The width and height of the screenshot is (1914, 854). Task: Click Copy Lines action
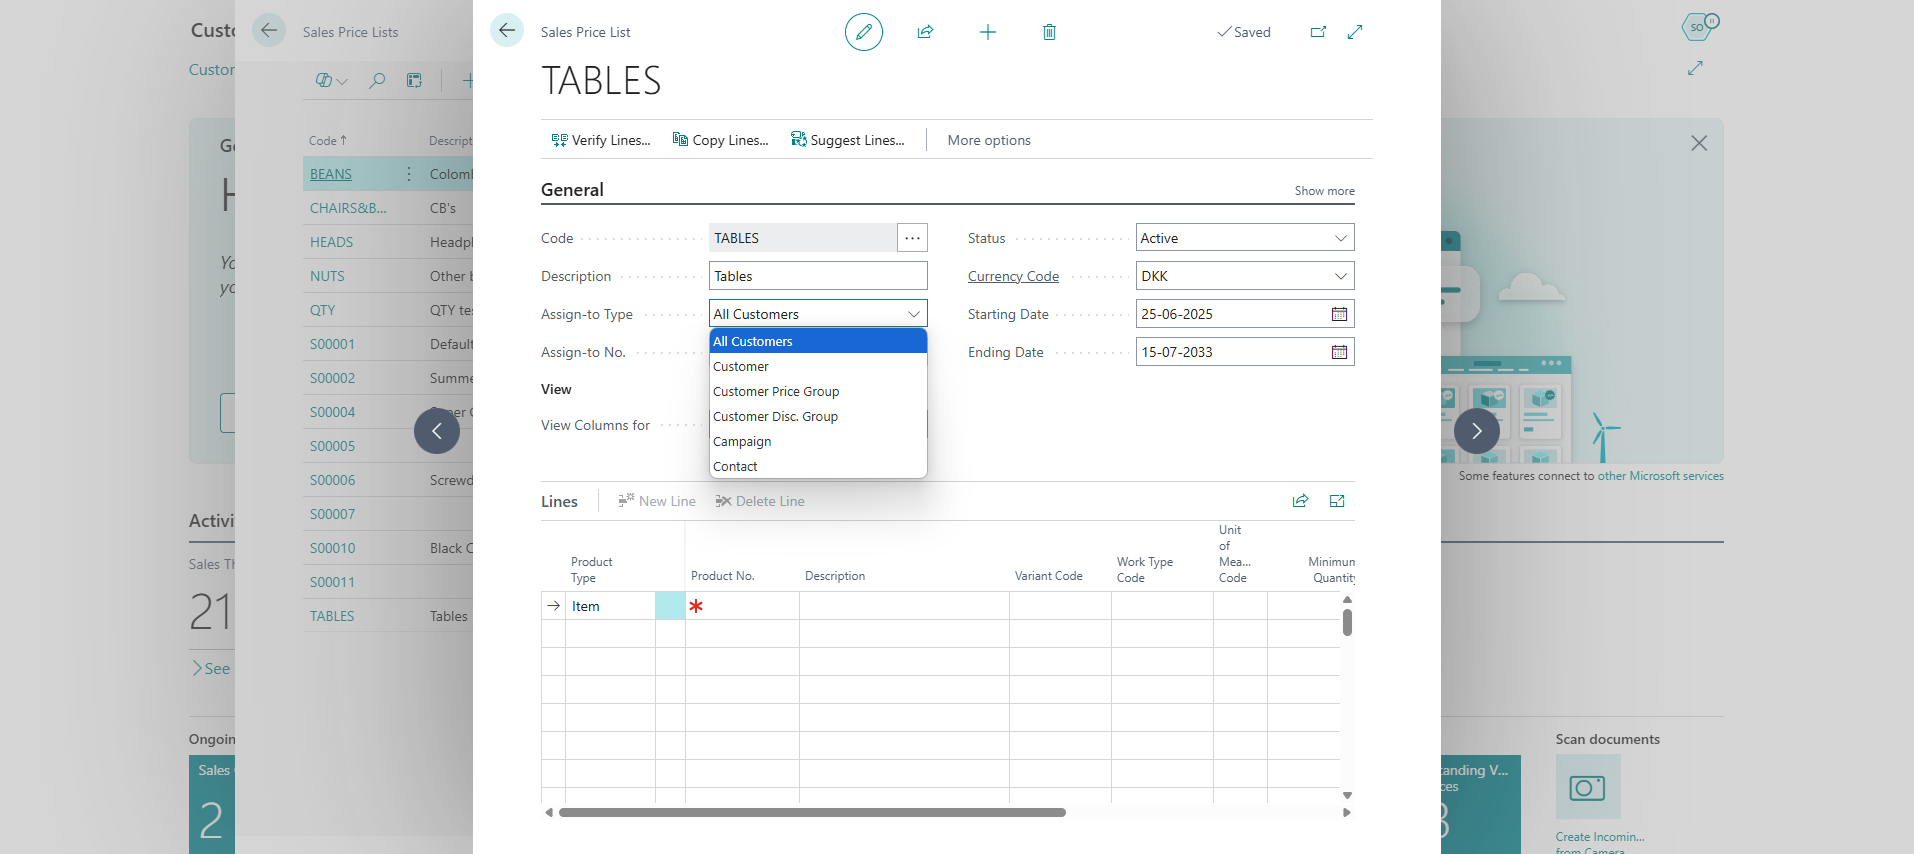(x=721, y=140)
